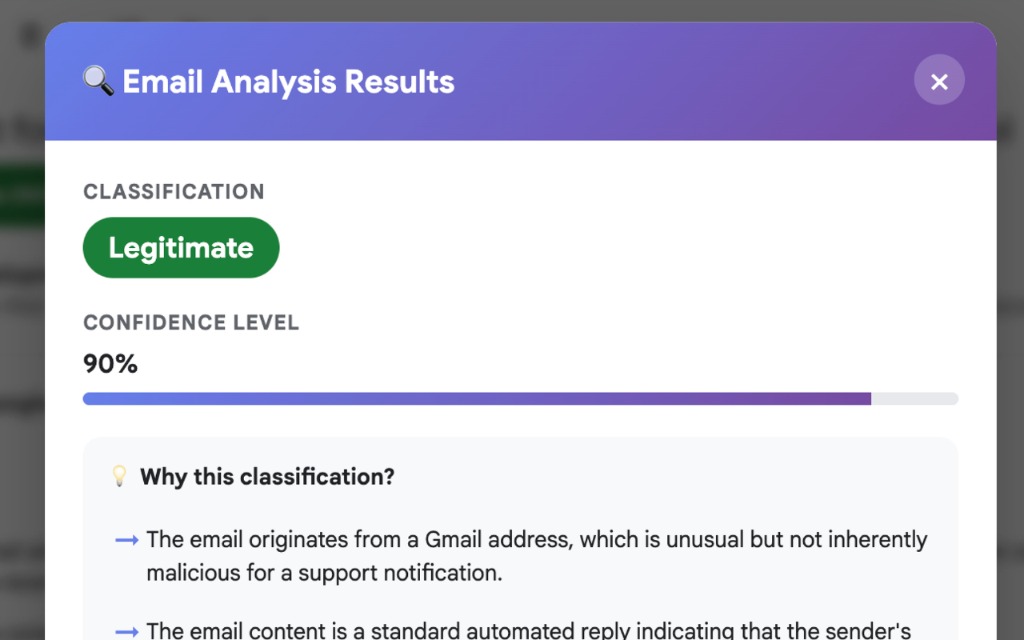Image resolution: width=1024 pixels, height=640 pixels.
Task: Click the 90% confidence value
Action: tap(110, 364)
